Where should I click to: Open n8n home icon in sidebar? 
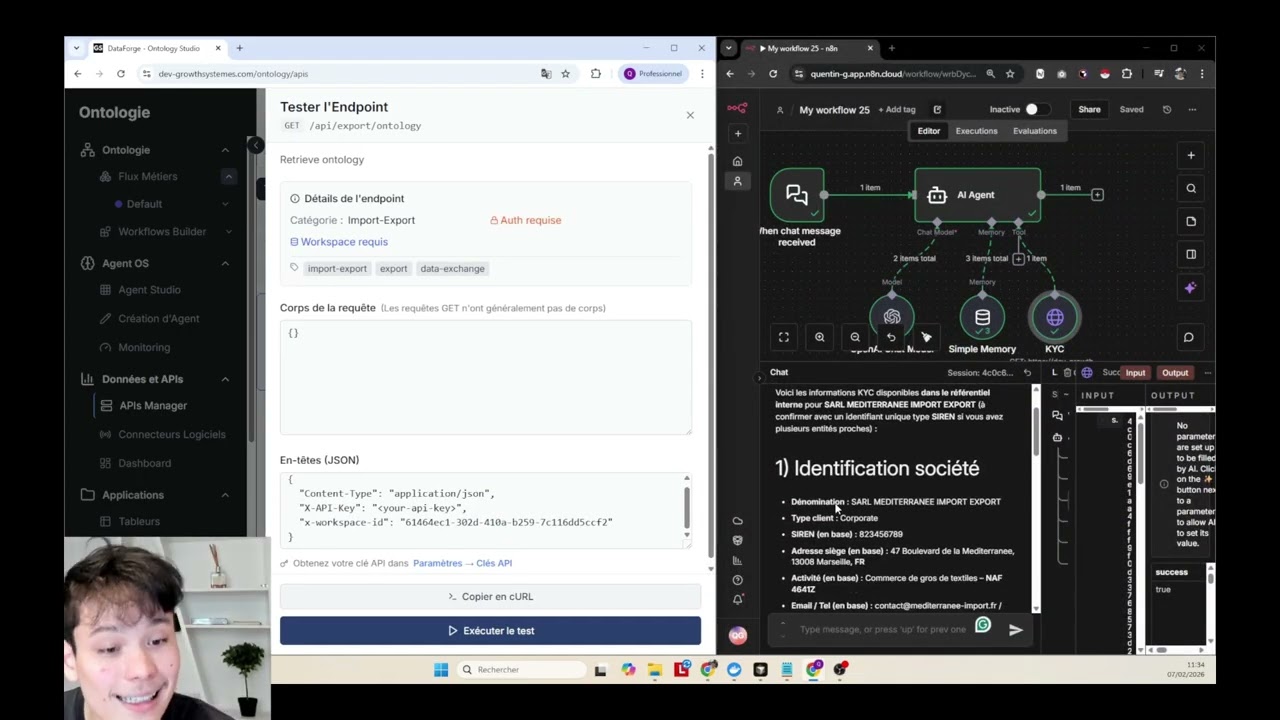click(x=737, y=161)
